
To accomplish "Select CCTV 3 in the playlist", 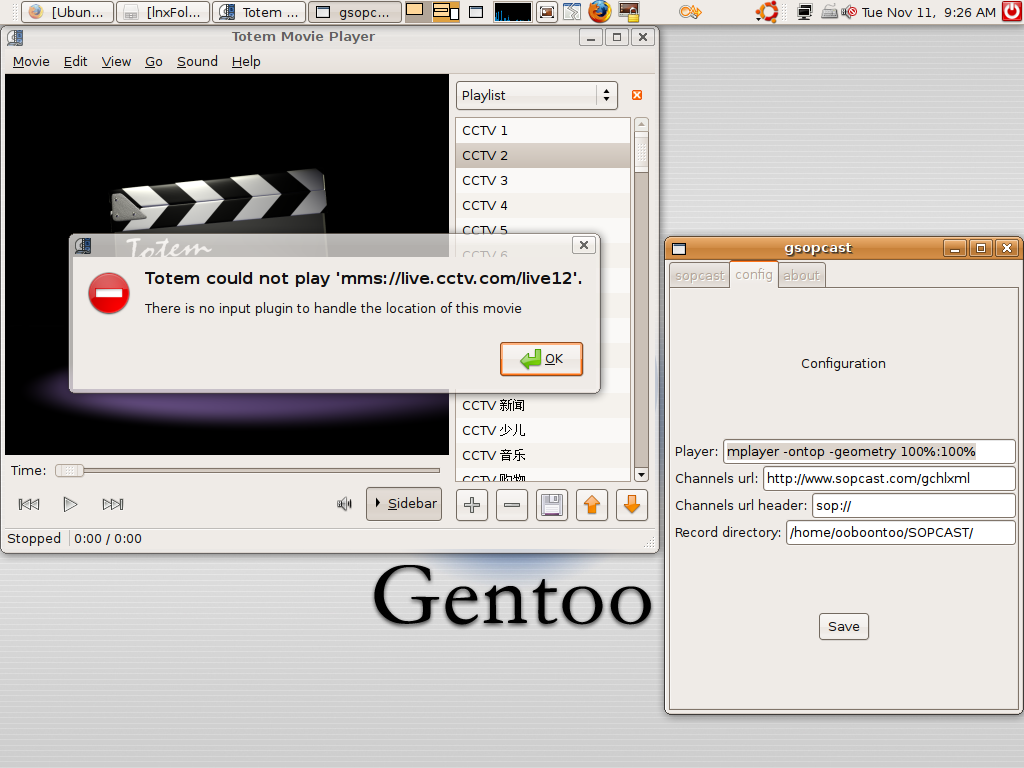I will [543, 180].
